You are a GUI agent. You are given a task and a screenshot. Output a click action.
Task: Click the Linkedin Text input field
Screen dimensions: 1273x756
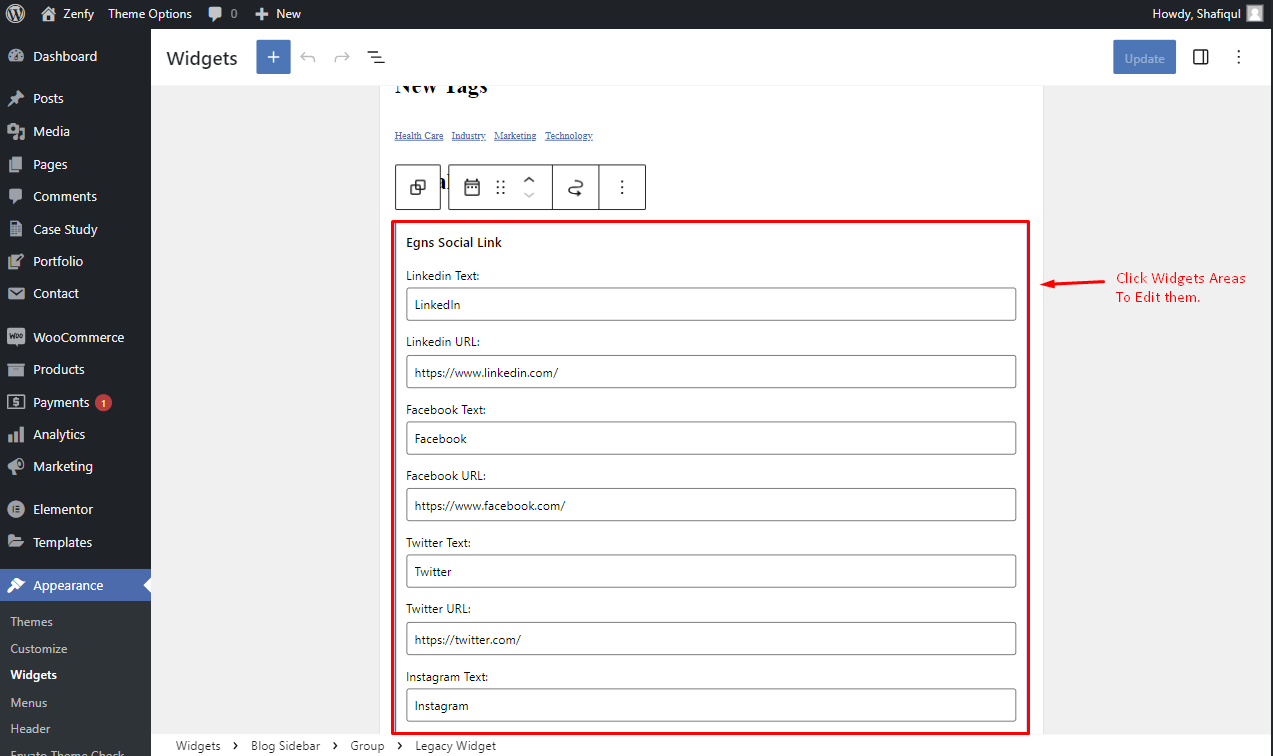pos(711,304)
